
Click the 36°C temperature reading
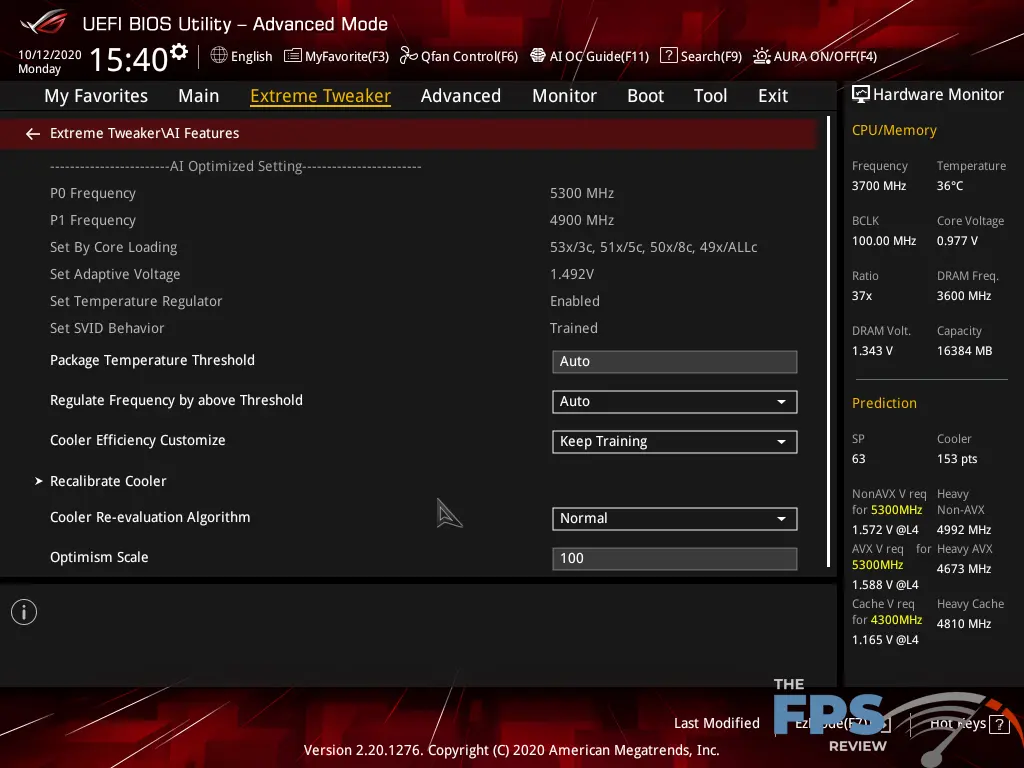tap(950, 186)
